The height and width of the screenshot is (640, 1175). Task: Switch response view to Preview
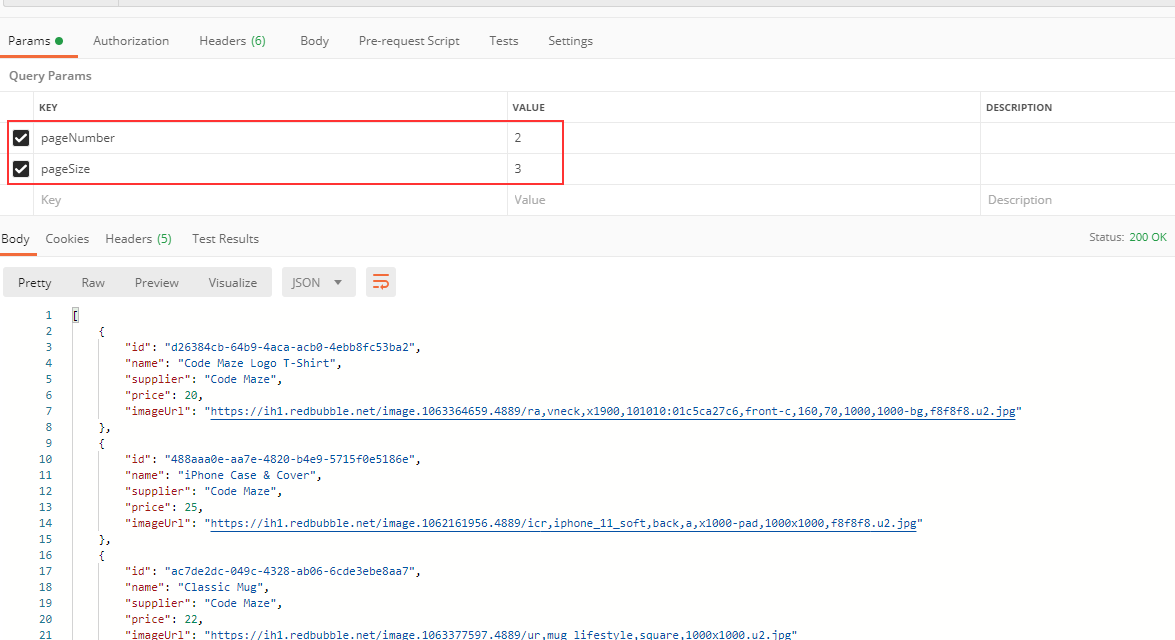(157, 283)
